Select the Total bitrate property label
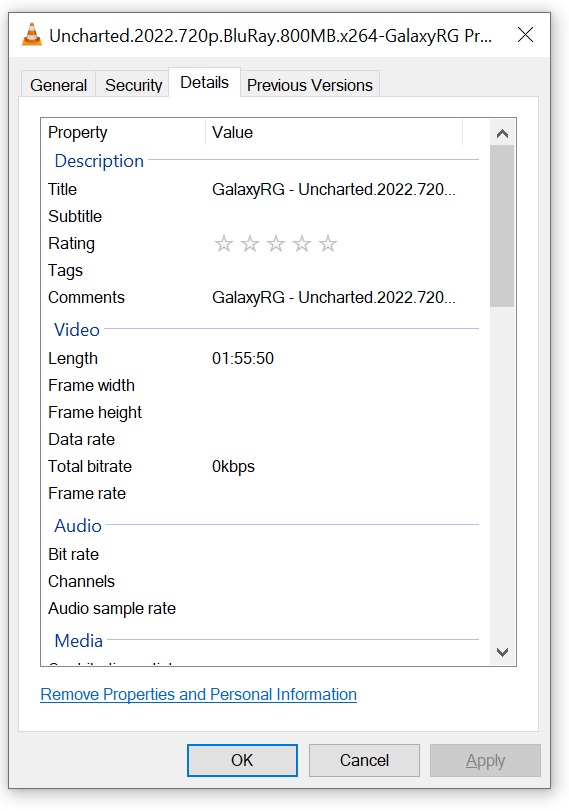This screenshot has height=811, width=569. [90, 466]
